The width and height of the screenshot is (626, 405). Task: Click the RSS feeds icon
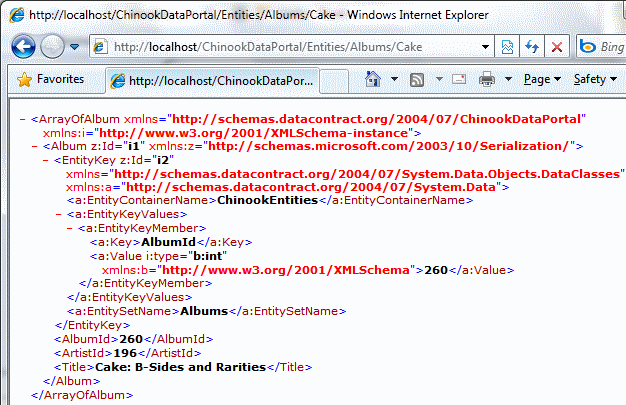coord(416,79)
